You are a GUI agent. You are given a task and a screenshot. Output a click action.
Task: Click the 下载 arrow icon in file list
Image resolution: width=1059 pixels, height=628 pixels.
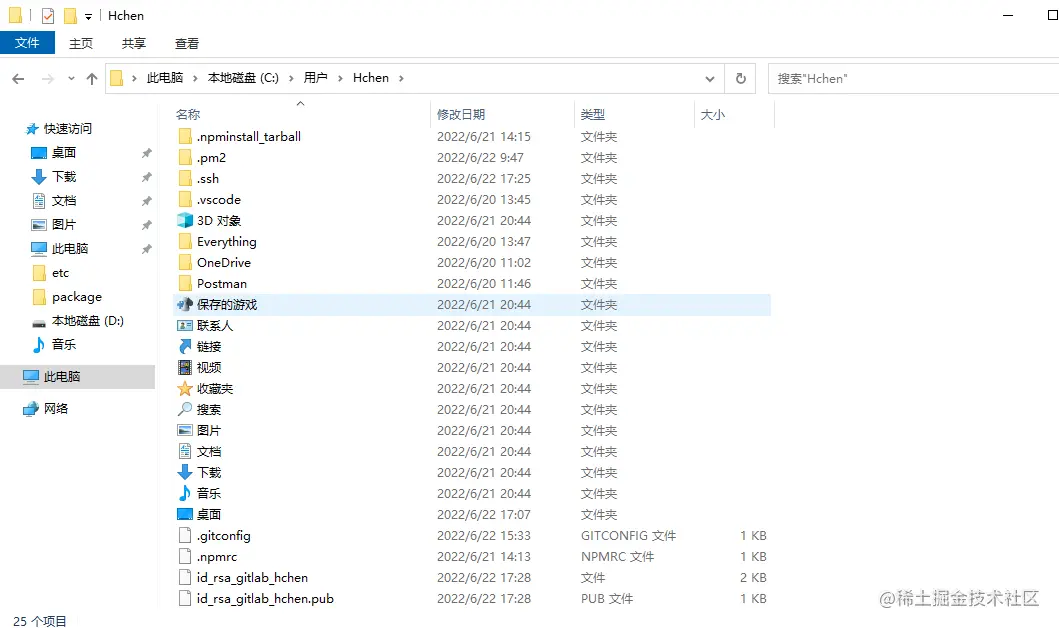click(184, 472)
